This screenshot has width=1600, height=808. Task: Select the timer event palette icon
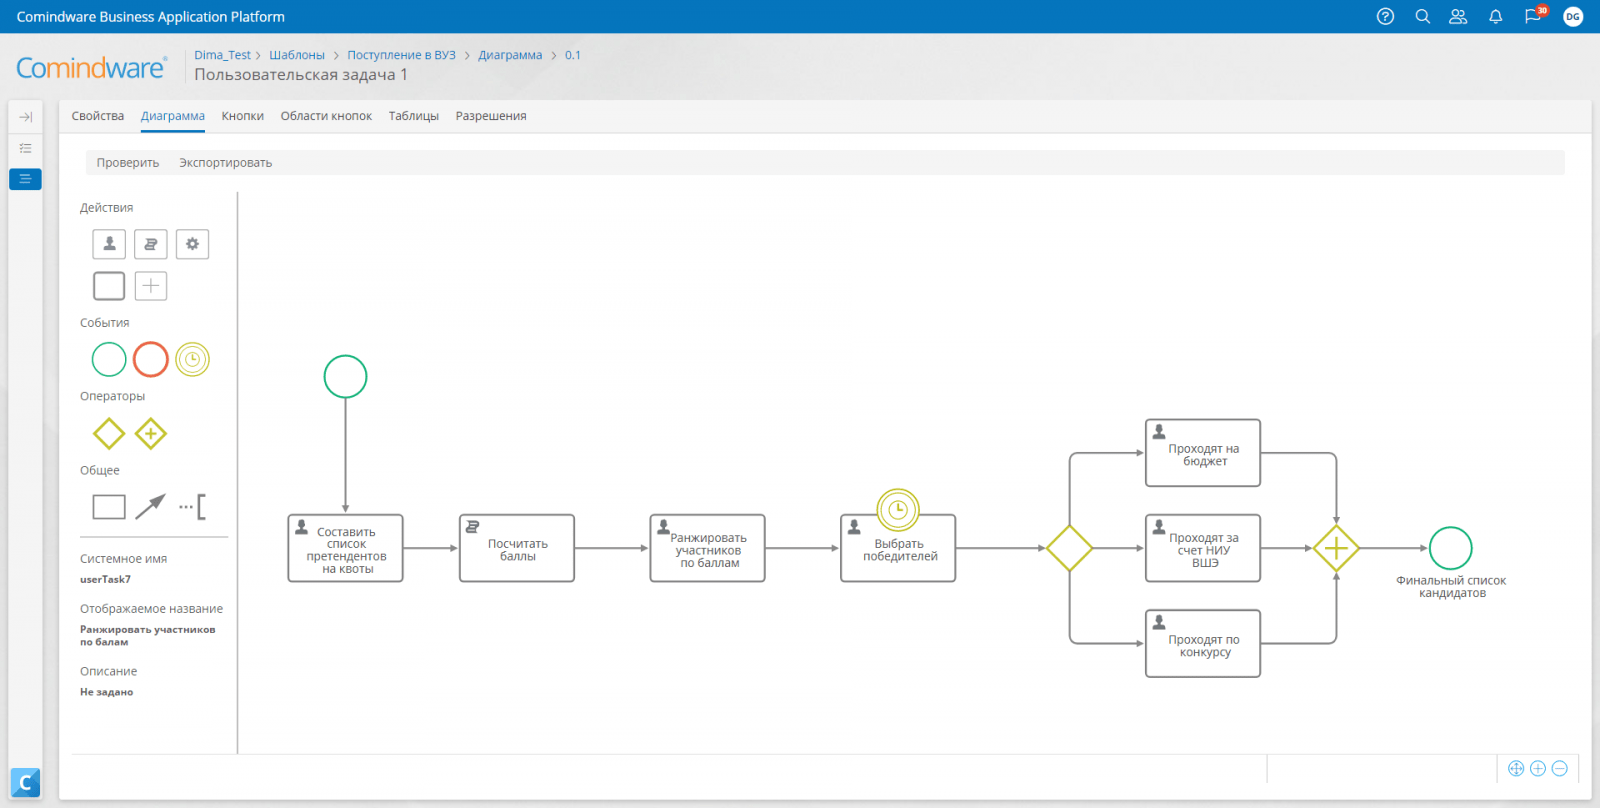click(x=192, y=359)
